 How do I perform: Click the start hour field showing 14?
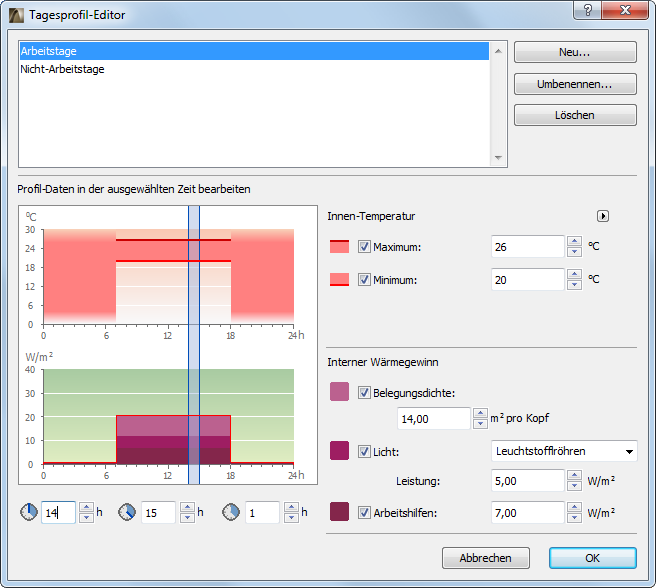tap(58, 513)
